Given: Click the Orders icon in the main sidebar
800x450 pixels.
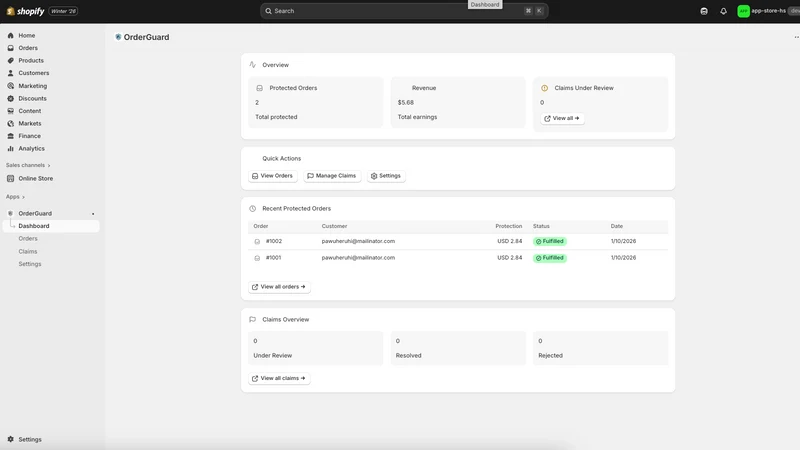Looking at the screenshot, I should 11,48.
